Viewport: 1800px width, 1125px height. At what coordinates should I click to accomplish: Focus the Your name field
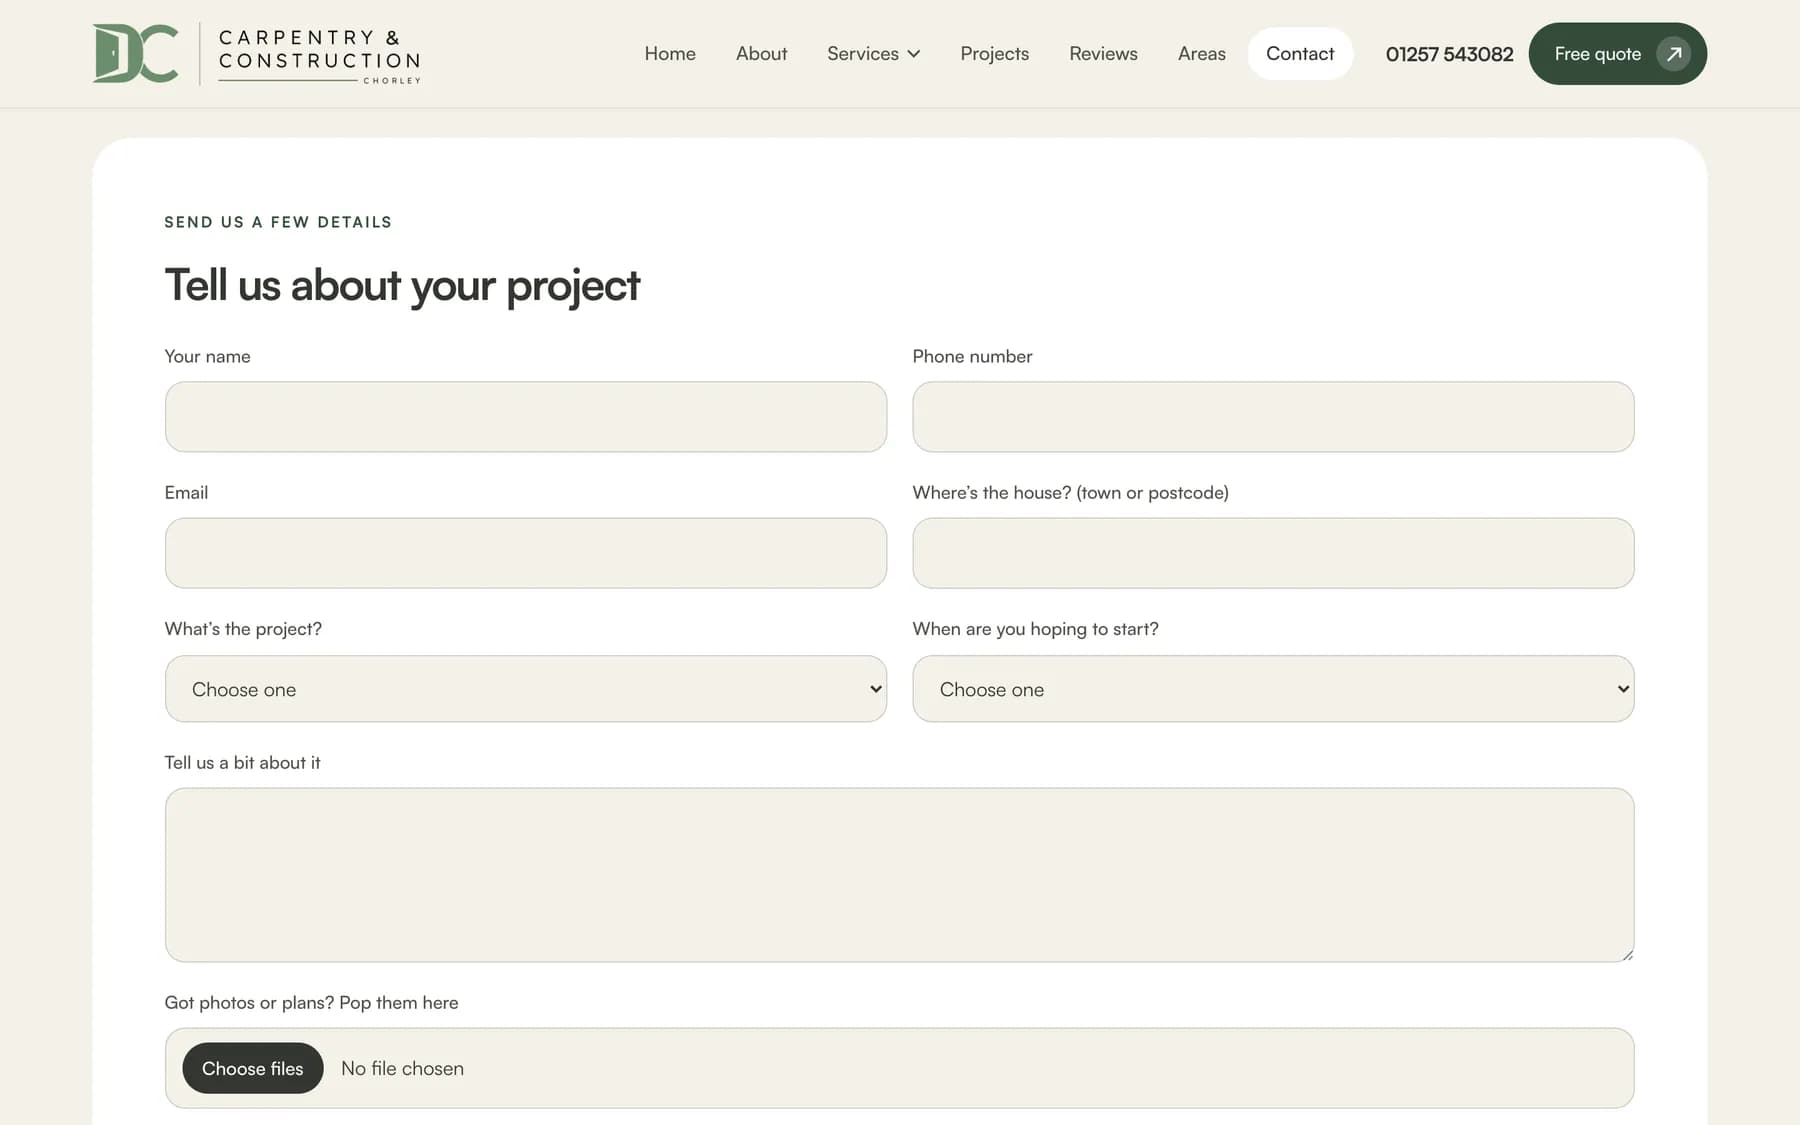(x=526, y=417)
